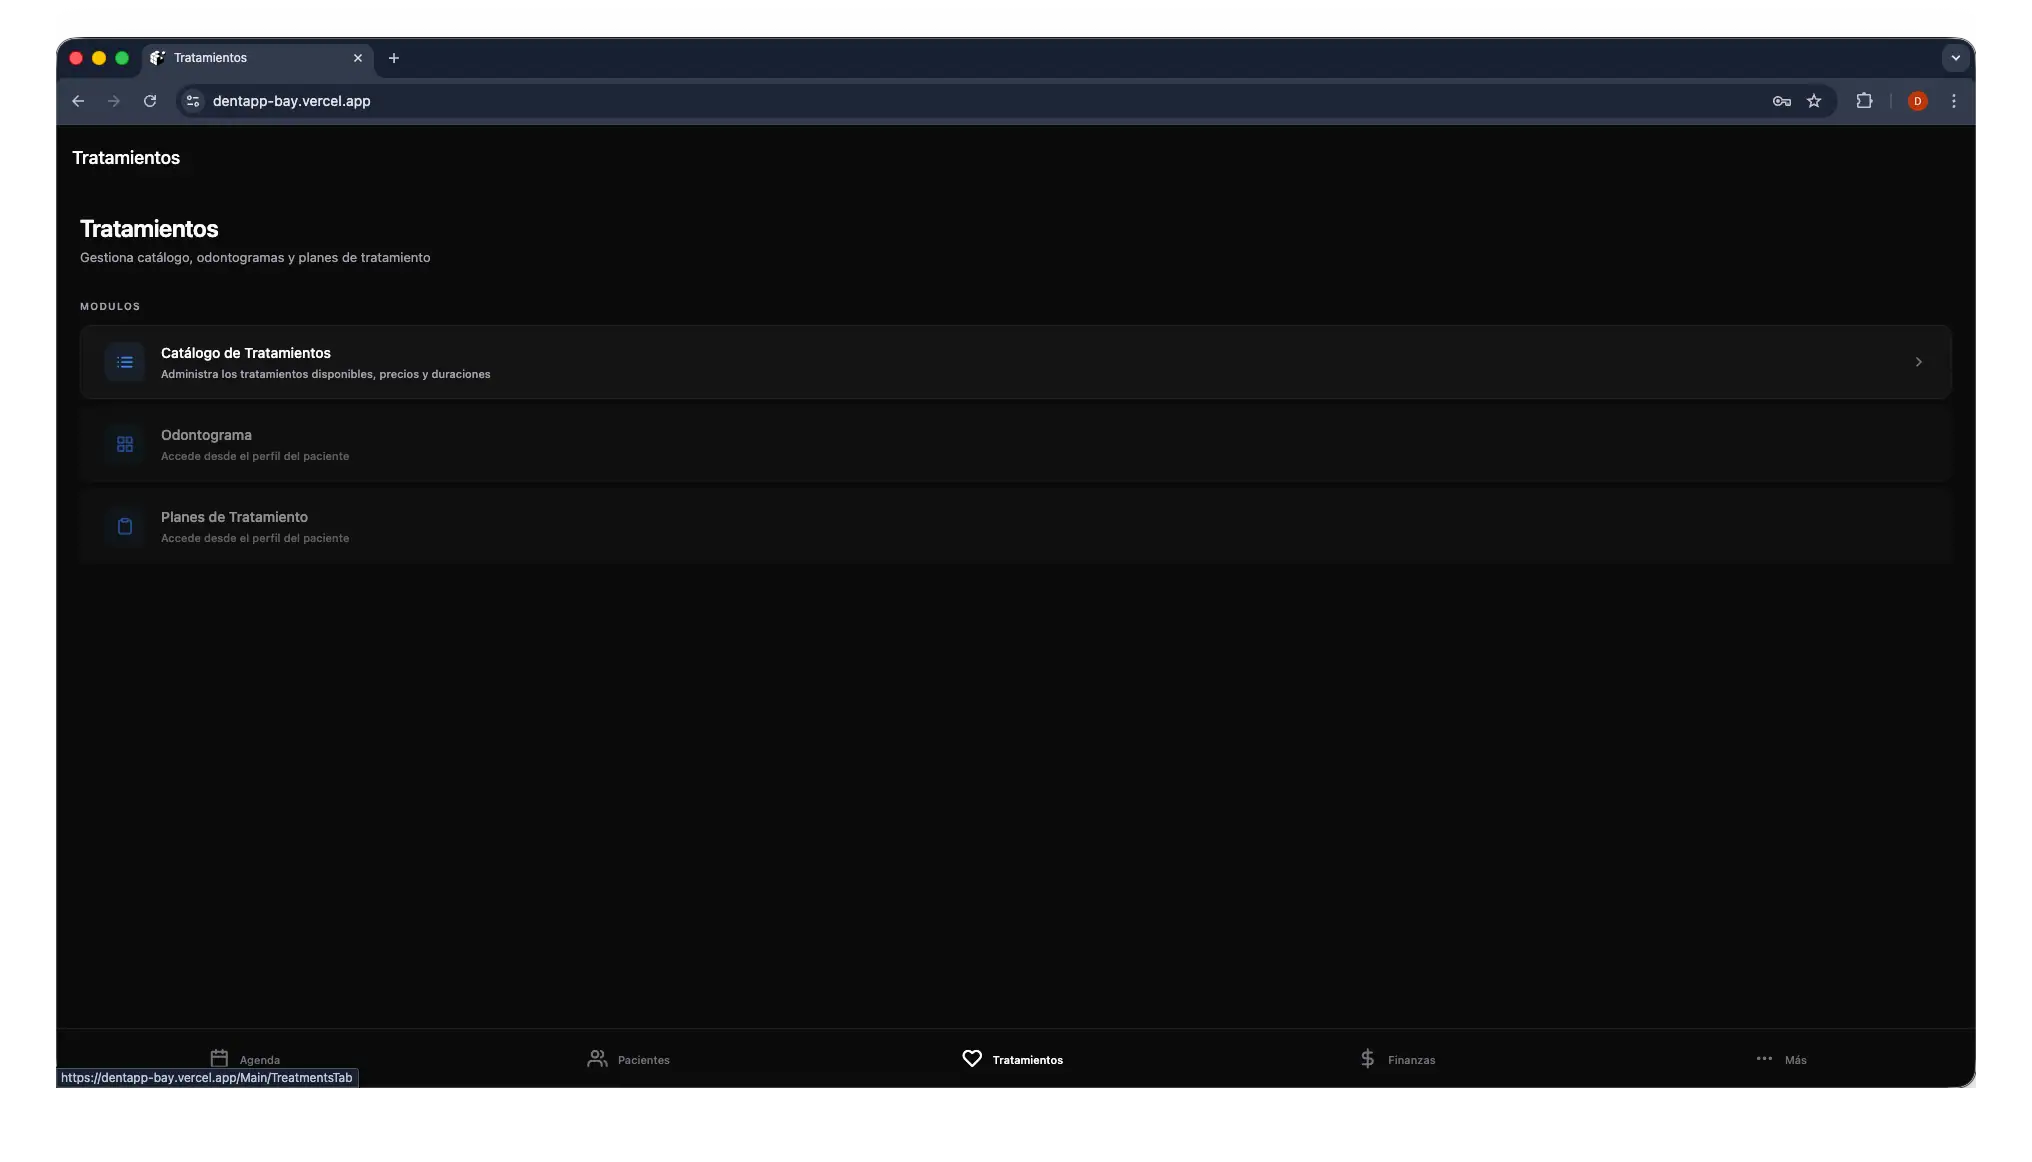The image size is (2032, 1162).
Task: Expand the tab search dropdown arrow
Action: click(x=1955, y=58)
